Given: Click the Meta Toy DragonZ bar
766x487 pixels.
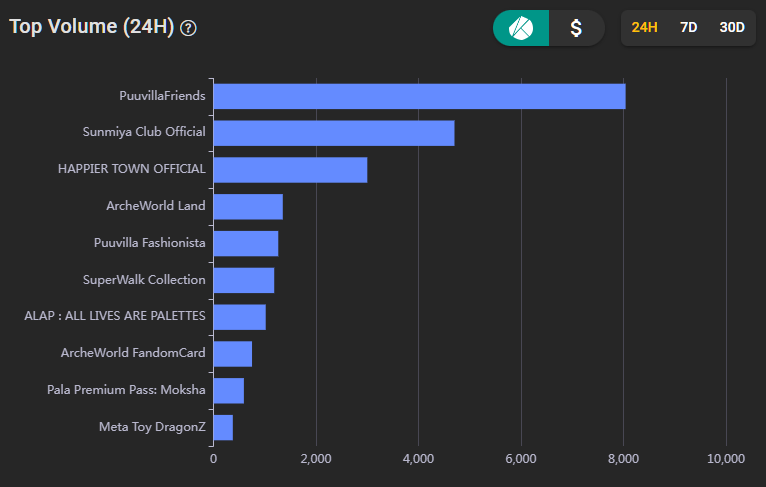Looking at the screenshot, I should [223, 427].
